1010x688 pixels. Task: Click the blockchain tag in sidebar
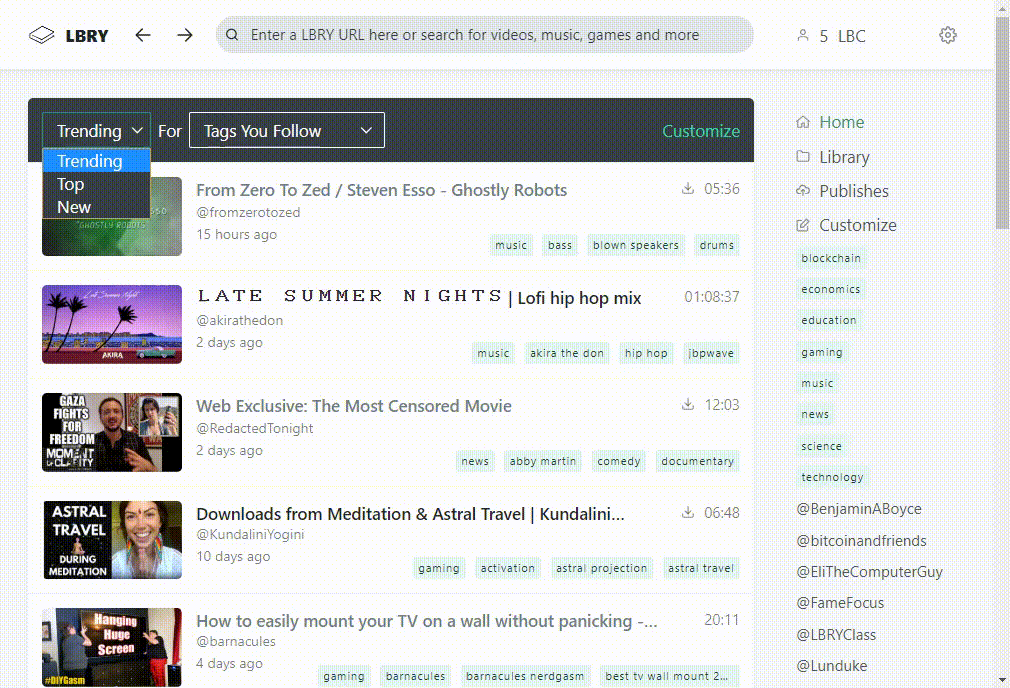click(x=831, y=258)
